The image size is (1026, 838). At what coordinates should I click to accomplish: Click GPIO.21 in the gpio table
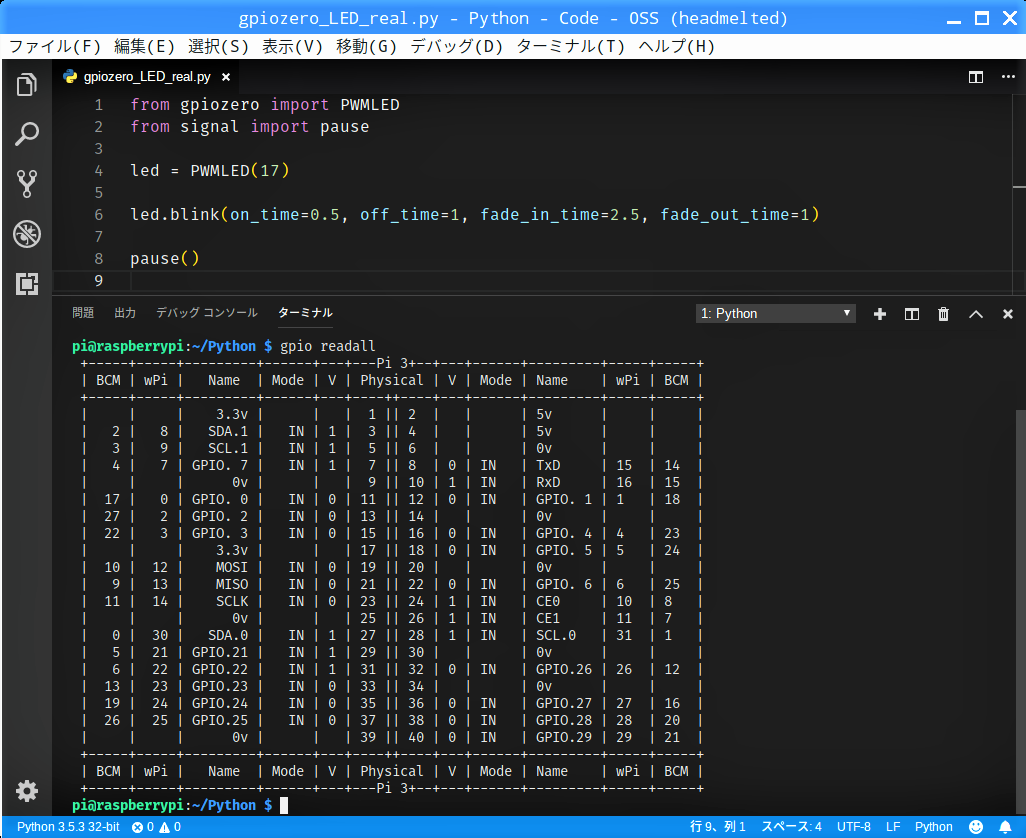pos(220,652)
